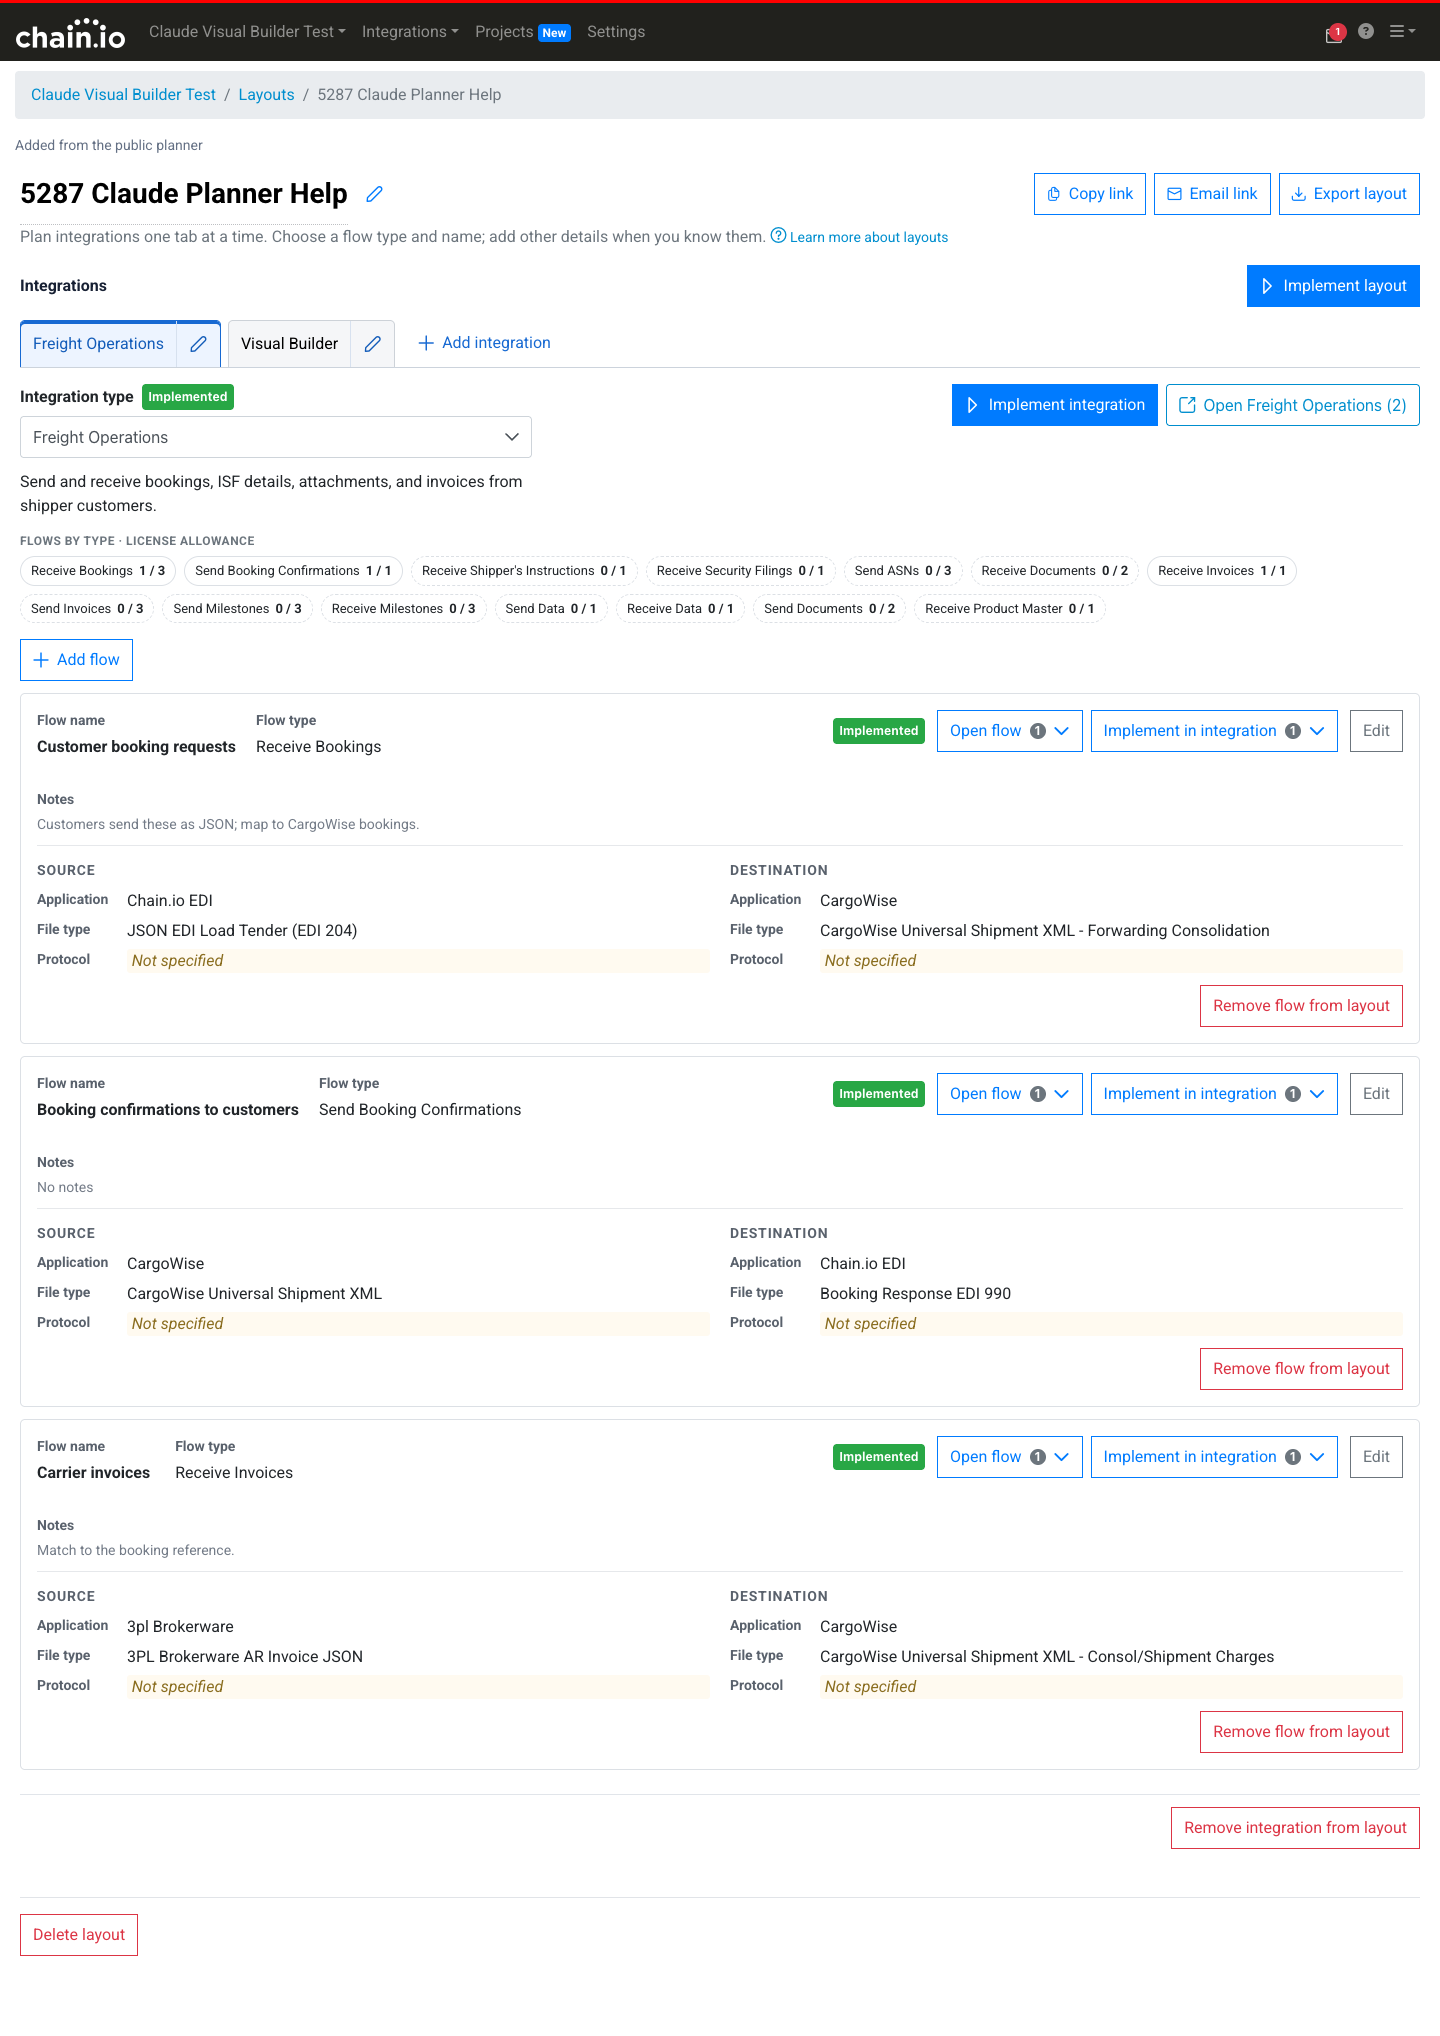Expand Open flow for Customer booking requests
1440x2036 pixels.
(x=1009, y=731)
